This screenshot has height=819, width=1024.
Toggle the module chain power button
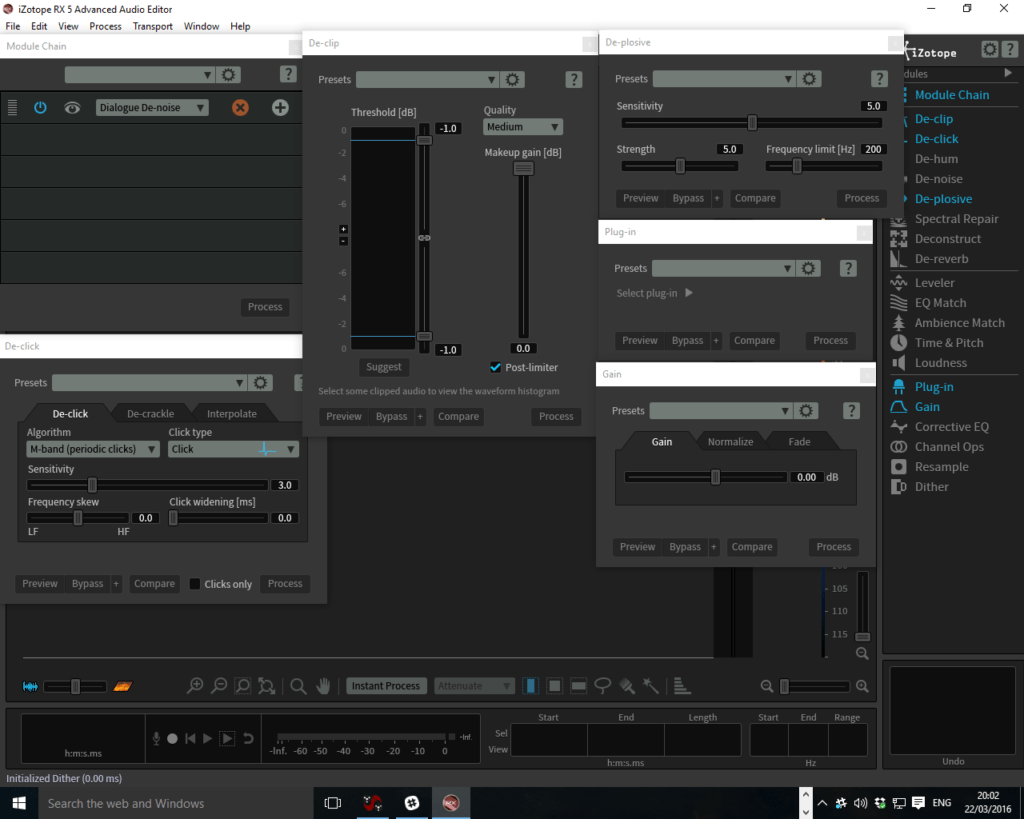[x=40, y=107]
